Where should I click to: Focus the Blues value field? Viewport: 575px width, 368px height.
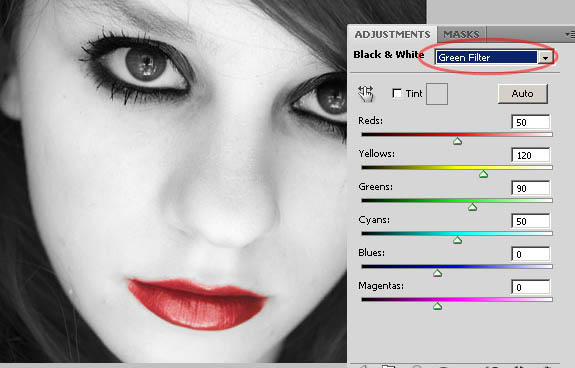(531, 254)
